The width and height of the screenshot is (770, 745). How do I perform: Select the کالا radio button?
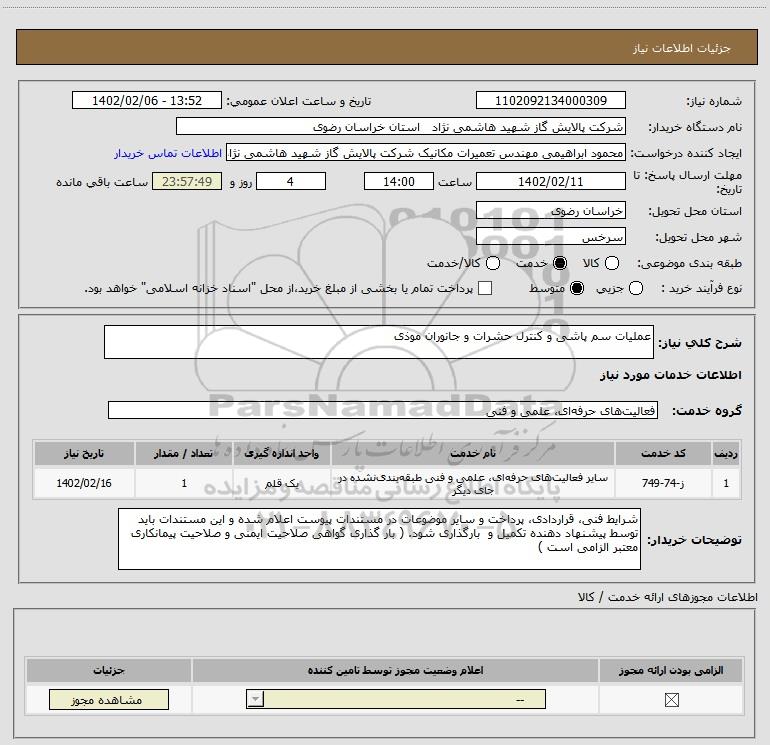611,263
